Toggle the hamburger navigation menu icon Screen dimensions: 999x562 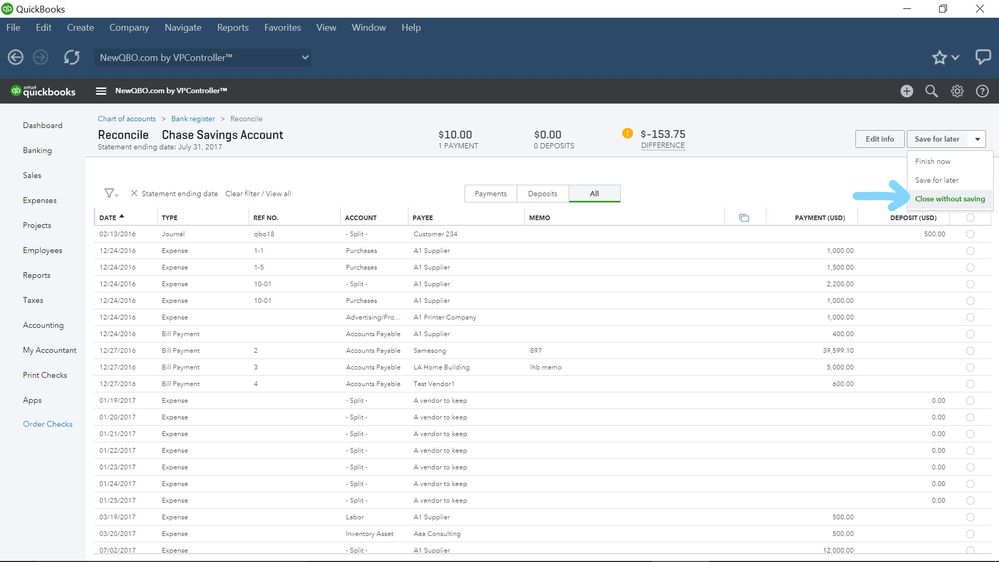point(101,91)
